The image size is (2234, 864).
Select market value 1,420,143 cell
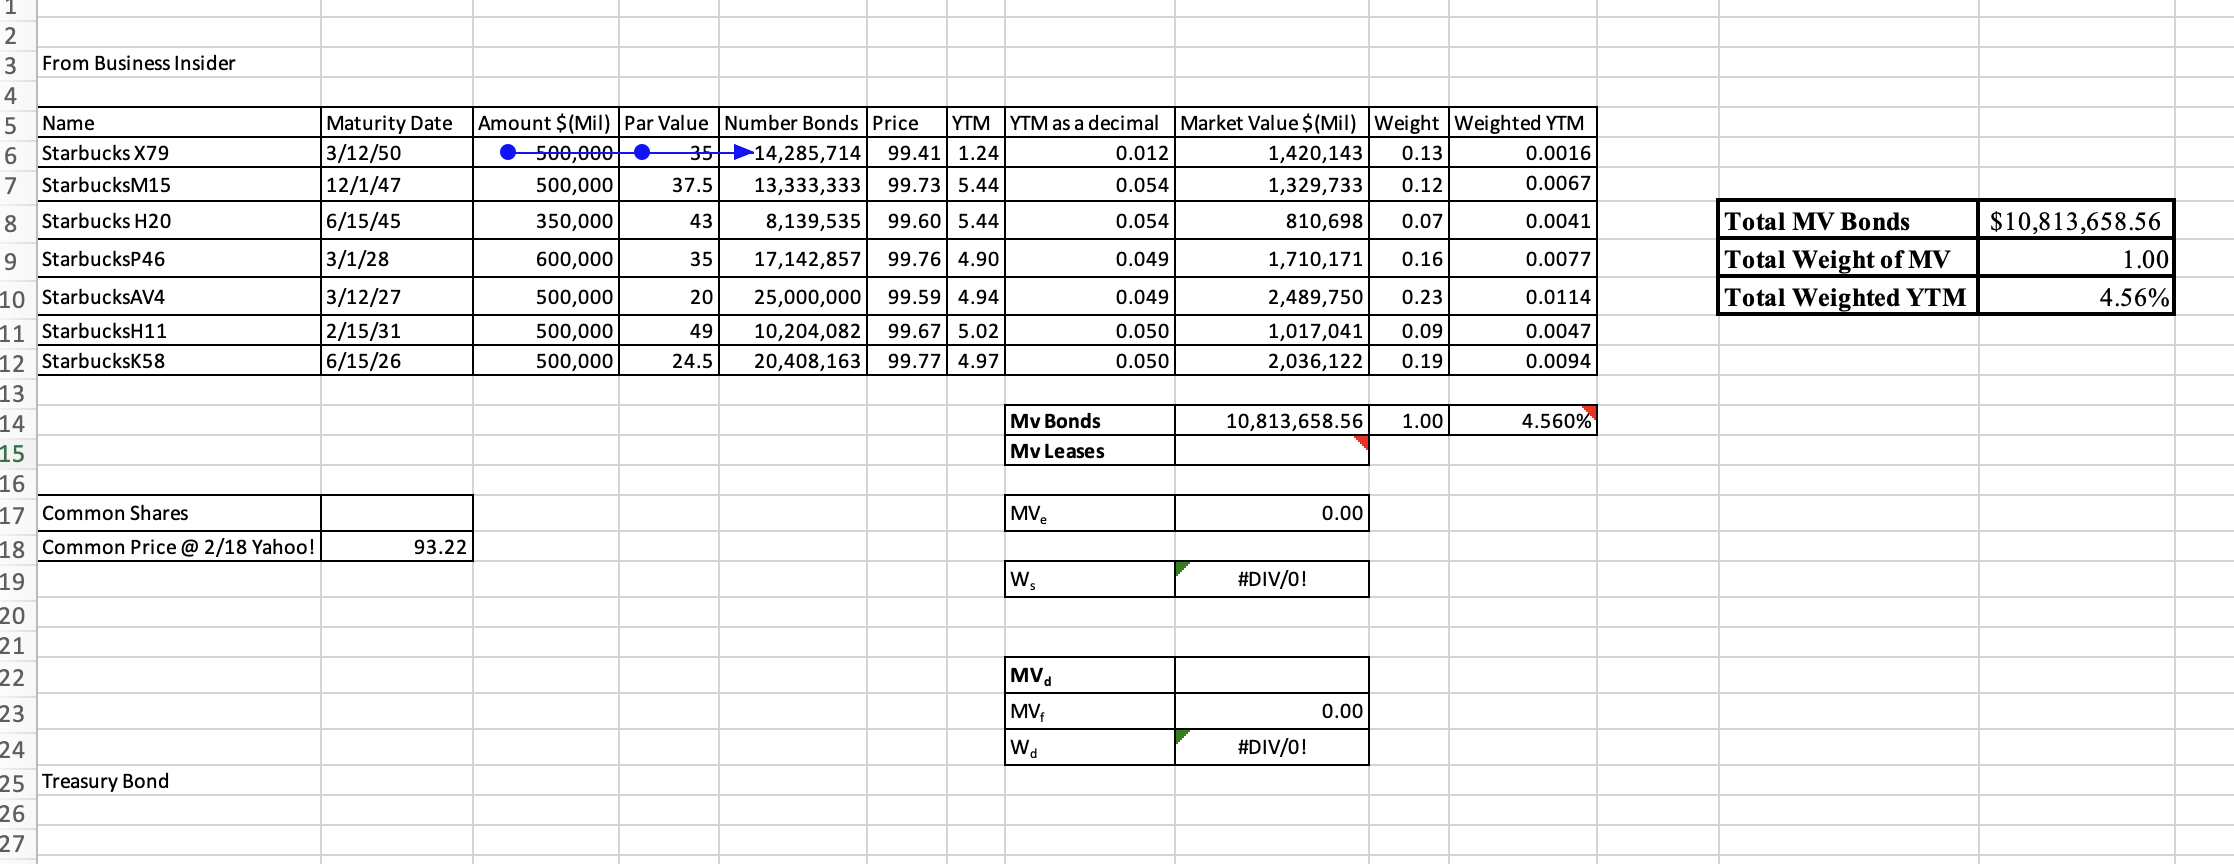click(1272, 153)
